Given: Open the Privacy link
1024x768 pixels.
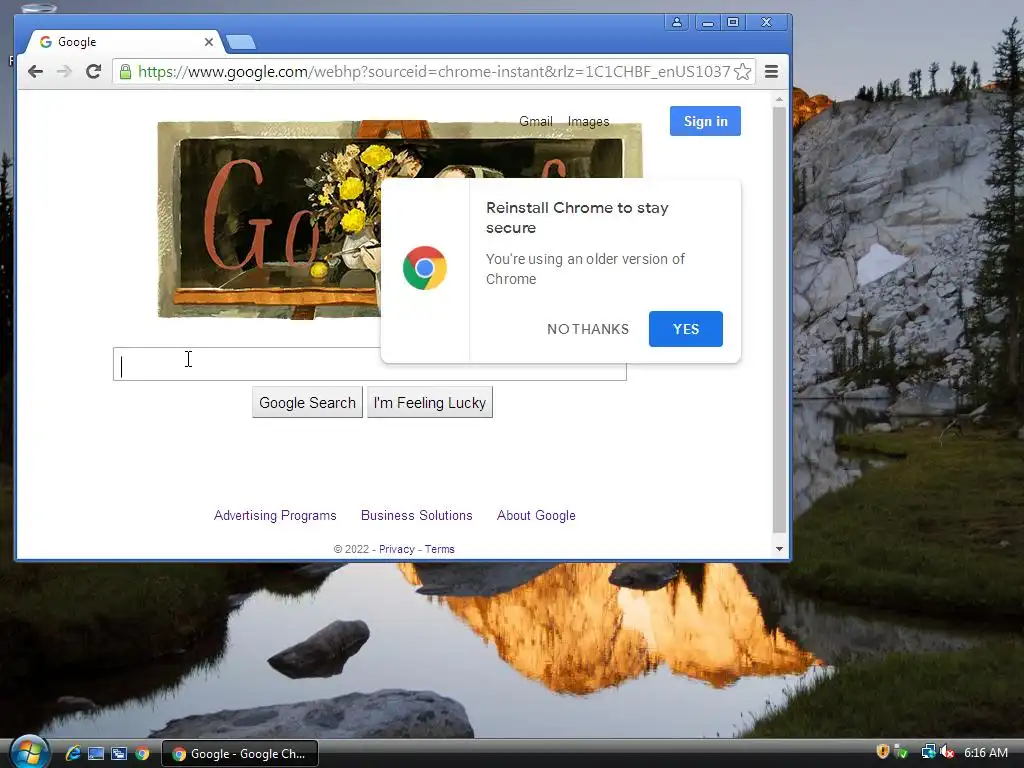Looking at the screenshot, I should (x=396, y=549).
